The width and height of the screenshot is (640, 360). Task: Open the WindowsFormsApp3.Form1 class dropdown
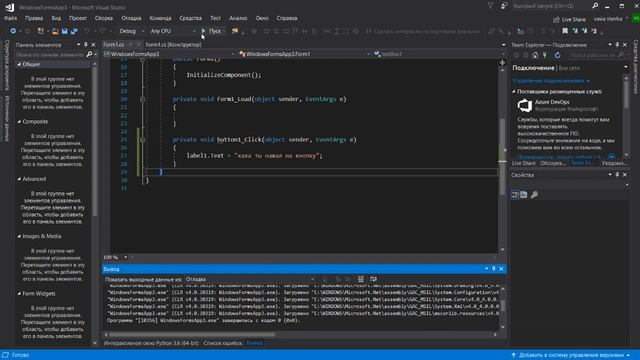[304, 54]
